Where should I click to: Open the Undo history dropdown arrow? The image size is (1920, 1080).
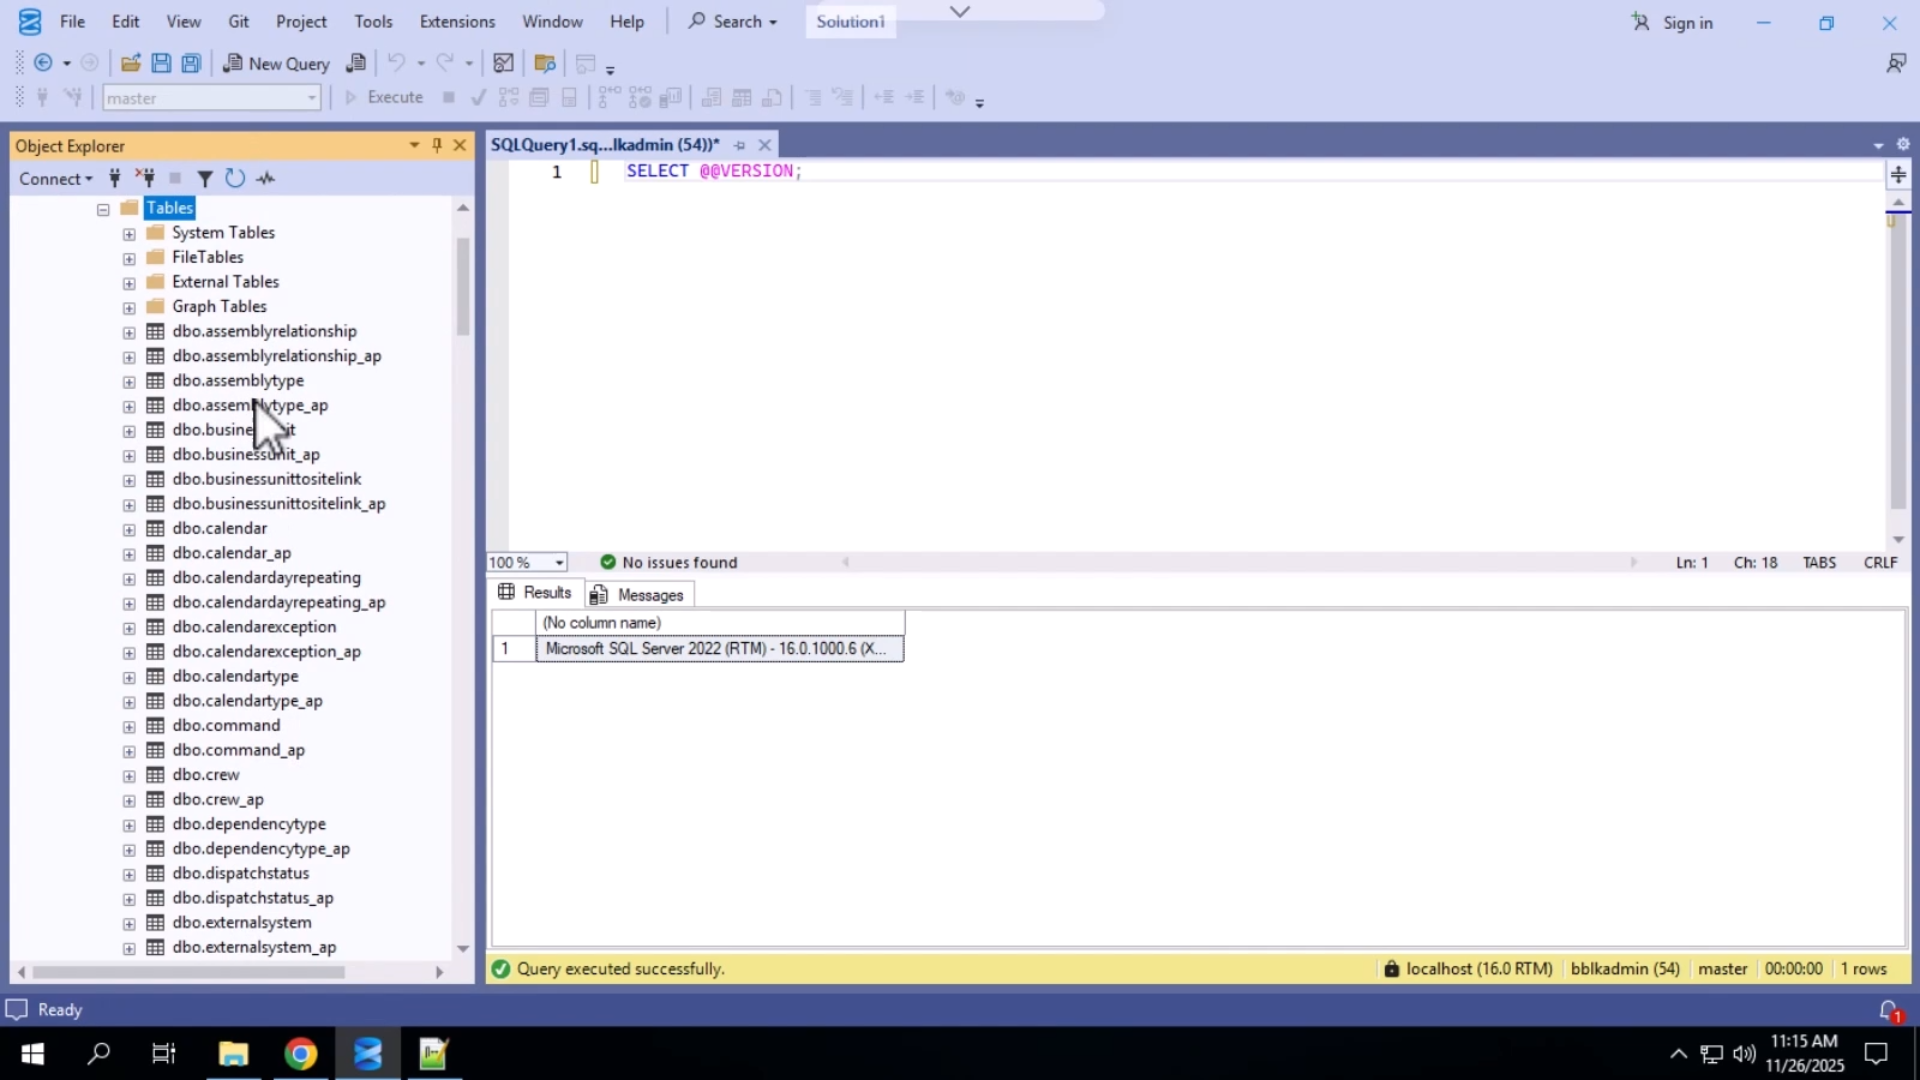click(x=421, y=63)
